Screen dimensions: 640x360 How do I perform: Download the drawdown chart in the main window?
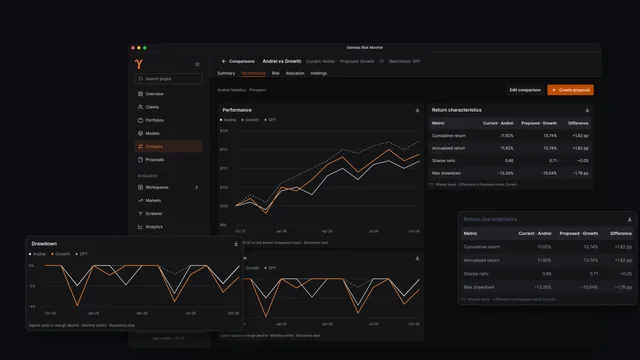pyautogui.click(x=417, y=258)
